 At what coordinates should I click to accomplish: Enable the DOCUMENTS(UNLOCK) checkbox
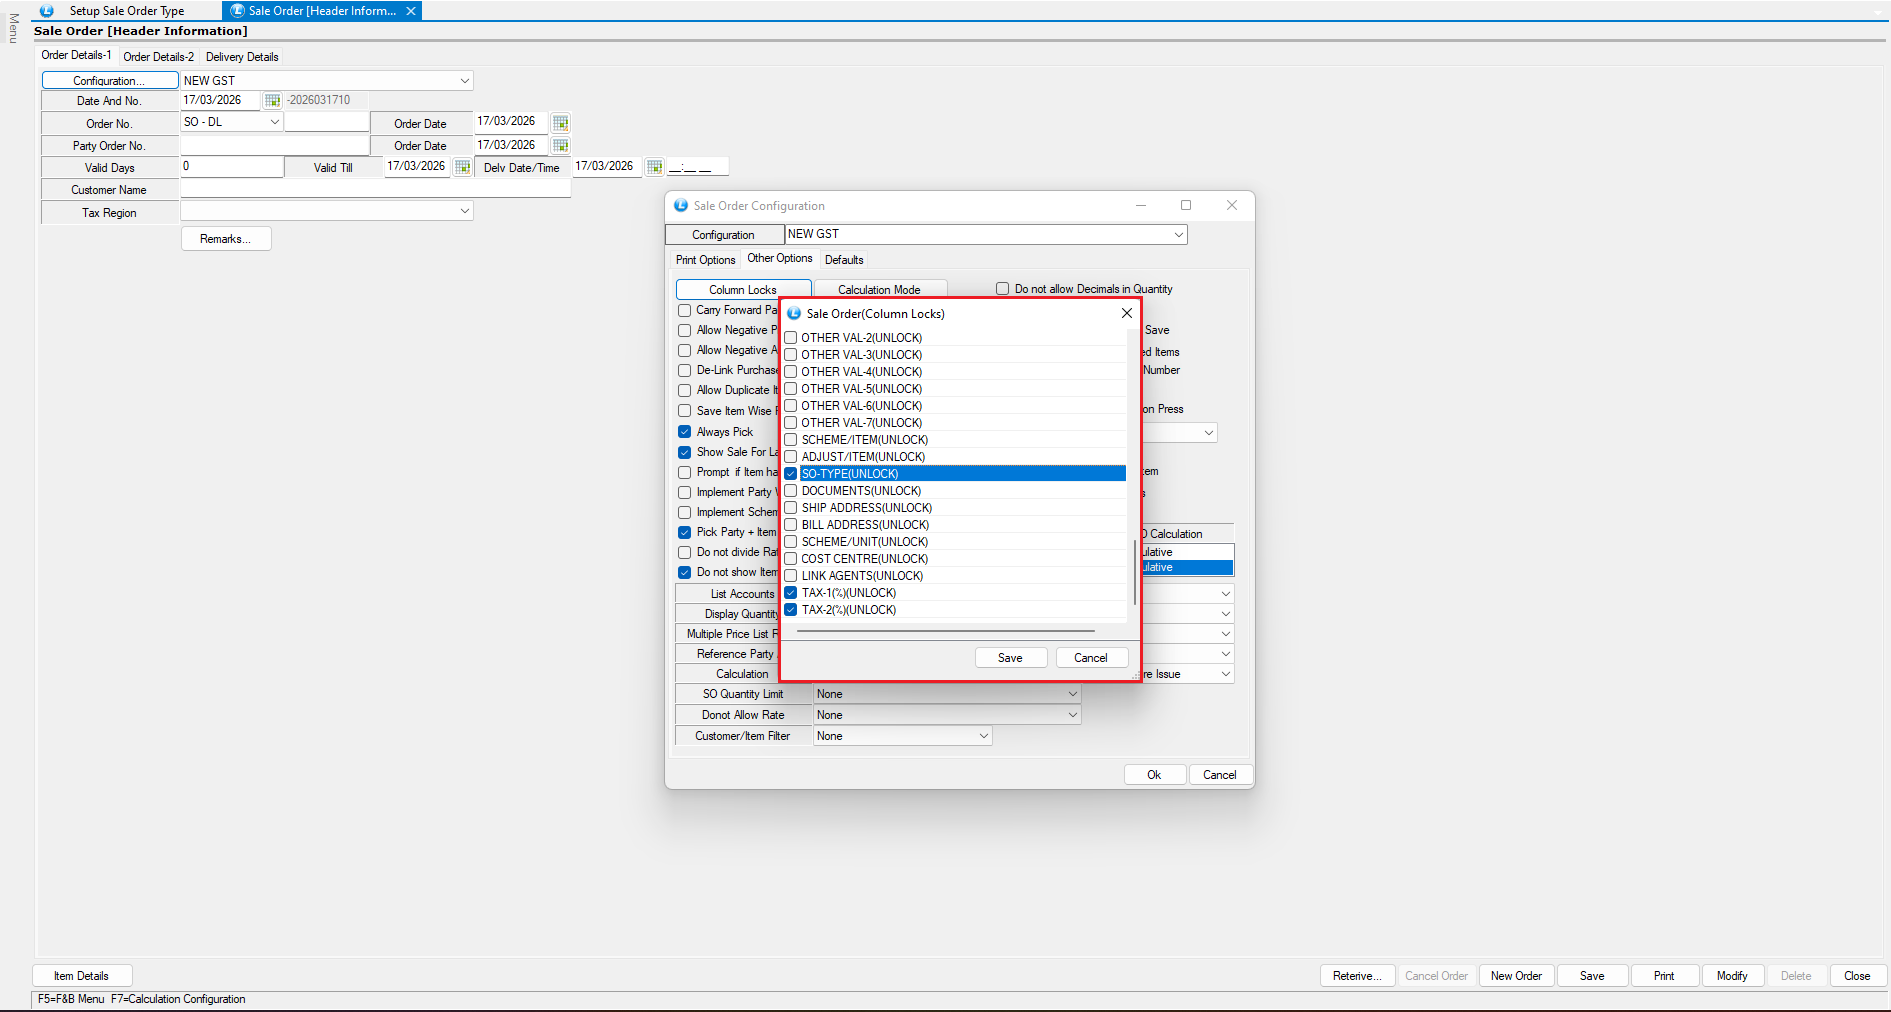click(x=791, y=491)
